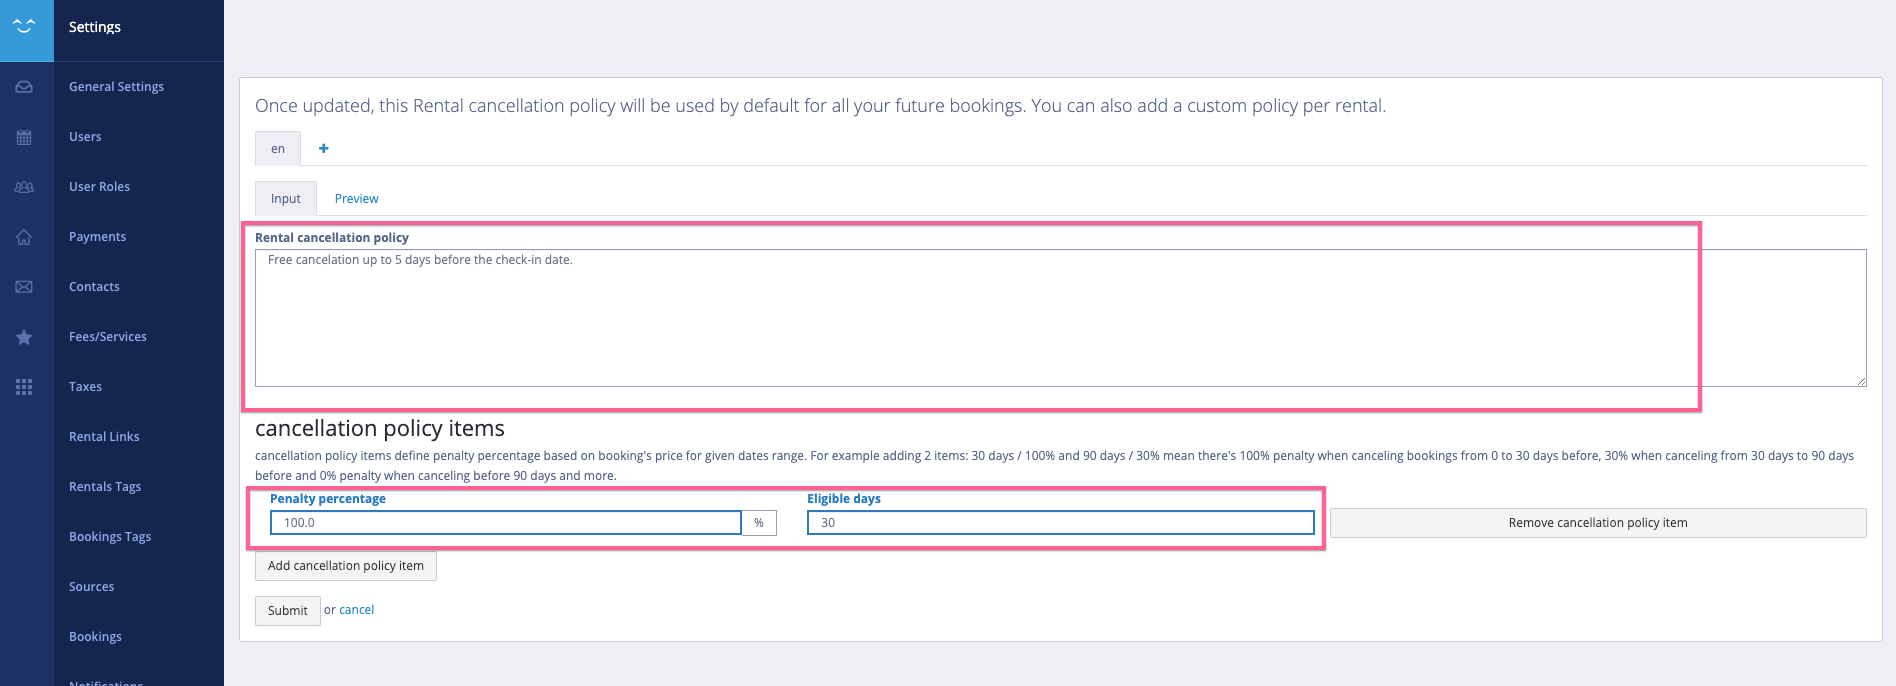Click the star icon in sidebar
Screen dimensions: 1896x686
(24, 337)
